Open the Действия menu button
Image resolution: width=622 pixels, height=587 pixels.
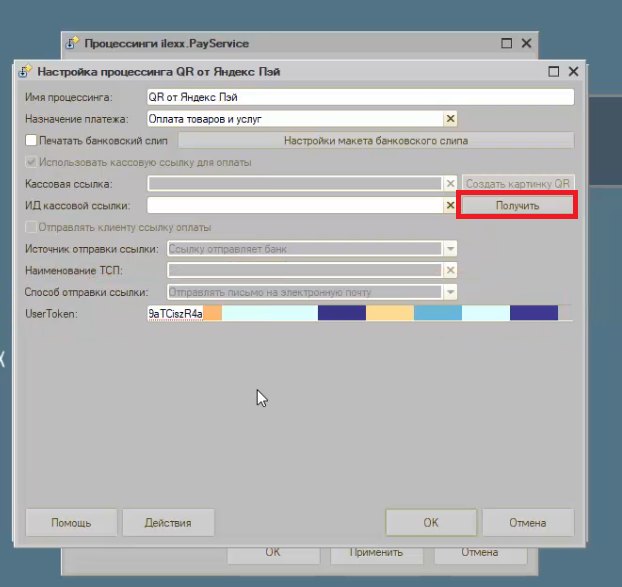[168, 523]
